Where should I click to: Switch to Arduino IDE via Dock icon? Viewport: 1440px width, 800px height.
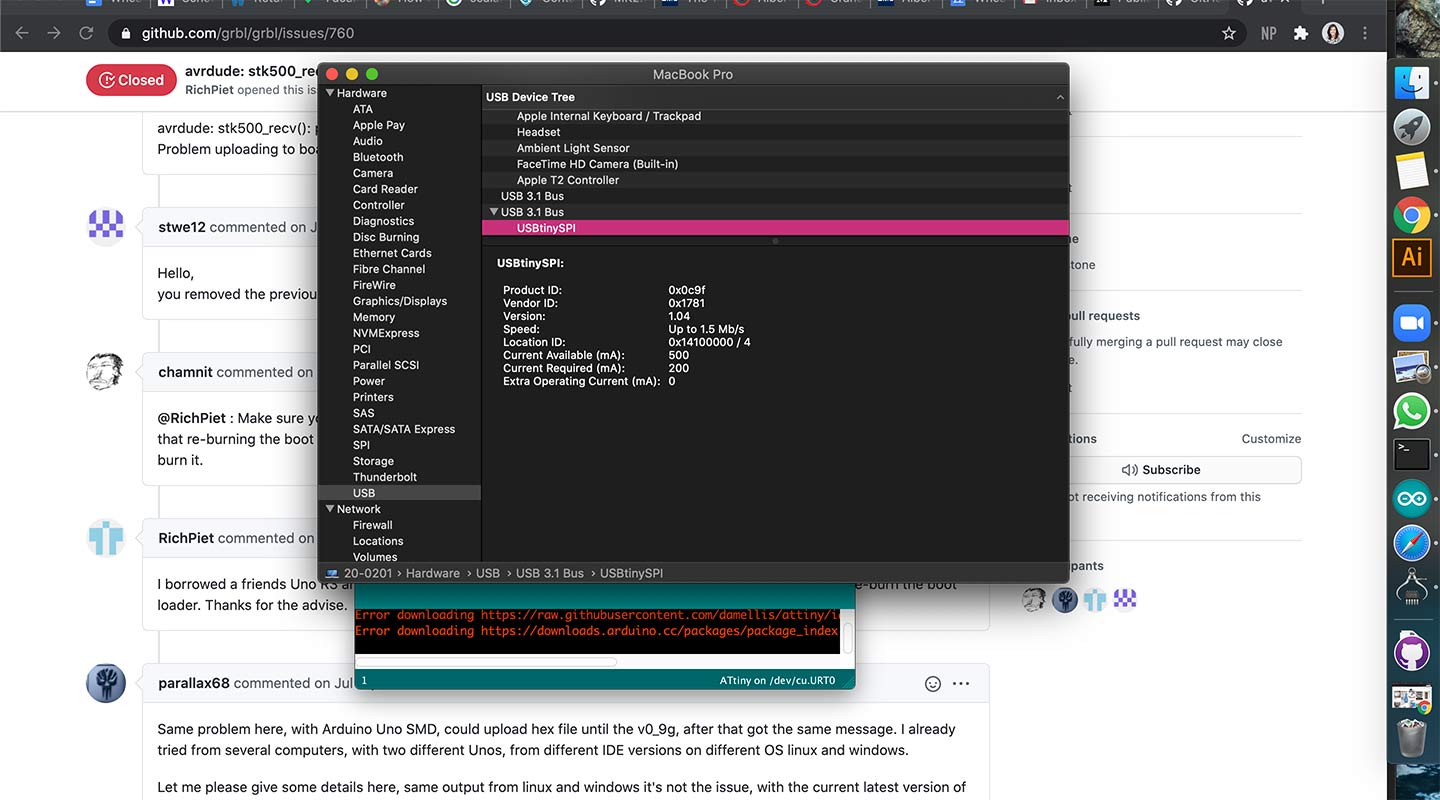point(1412,498)
